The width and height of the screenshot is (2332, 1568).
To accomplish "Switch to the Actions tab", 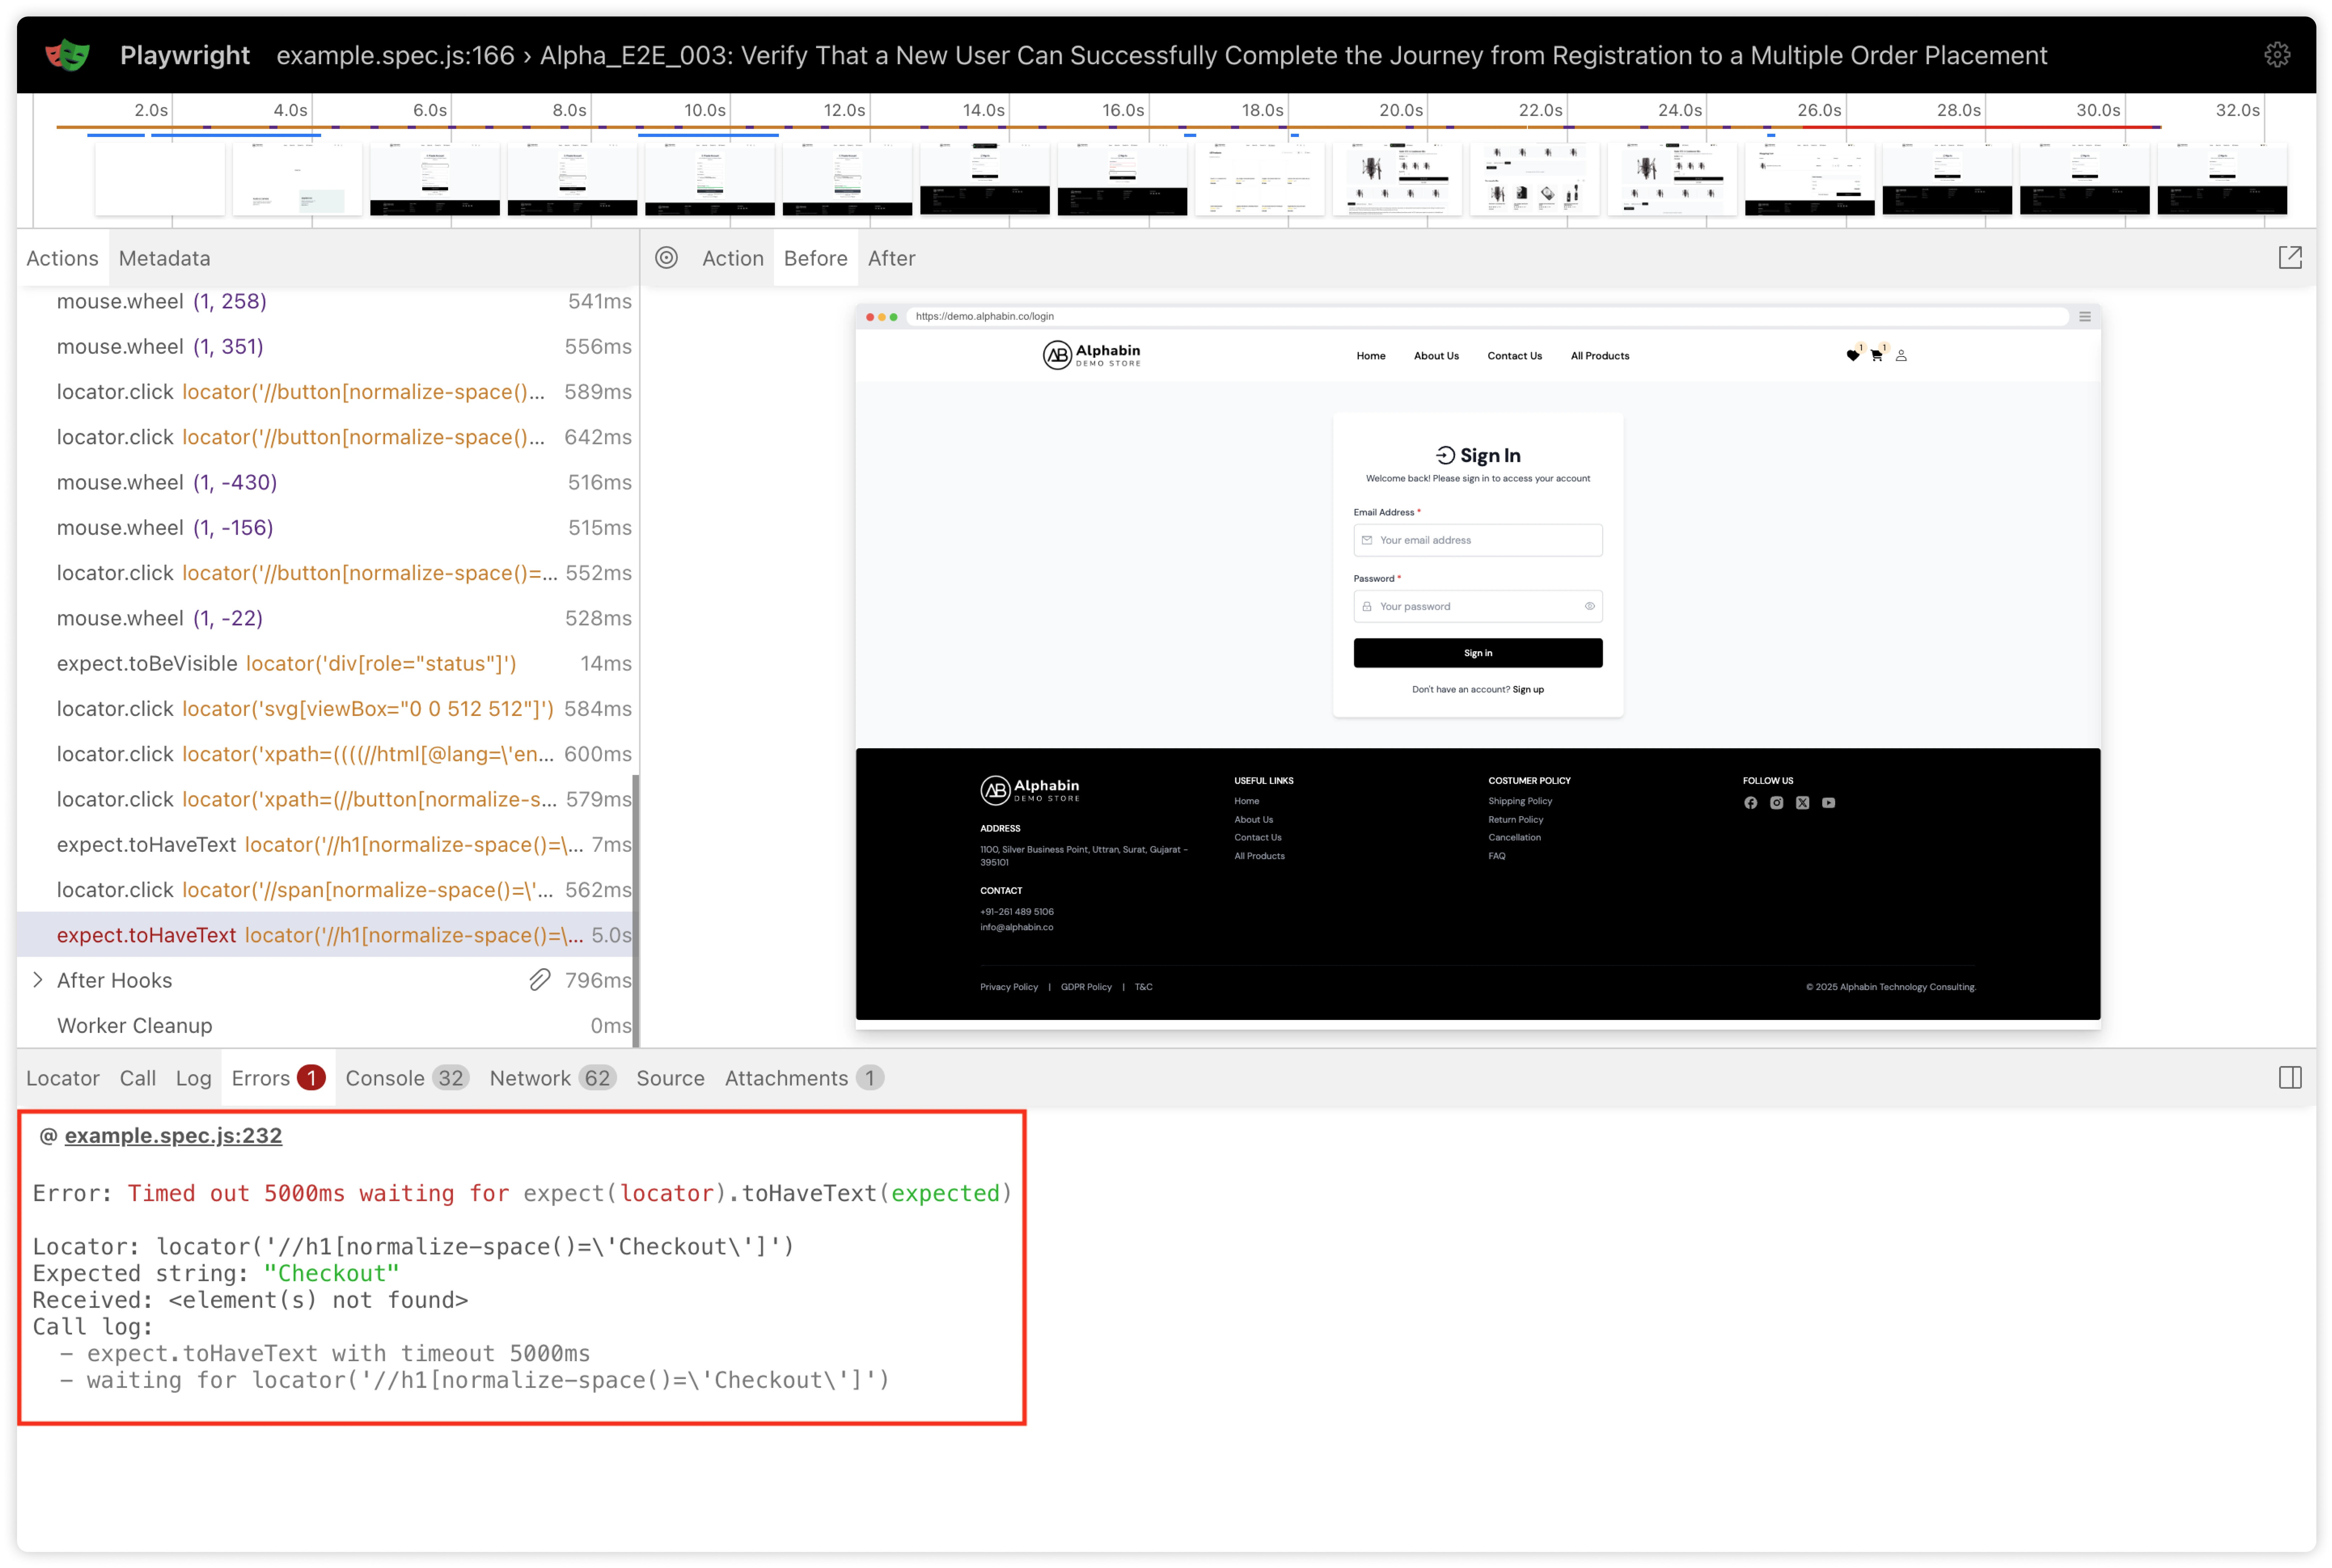I will 62,258.
